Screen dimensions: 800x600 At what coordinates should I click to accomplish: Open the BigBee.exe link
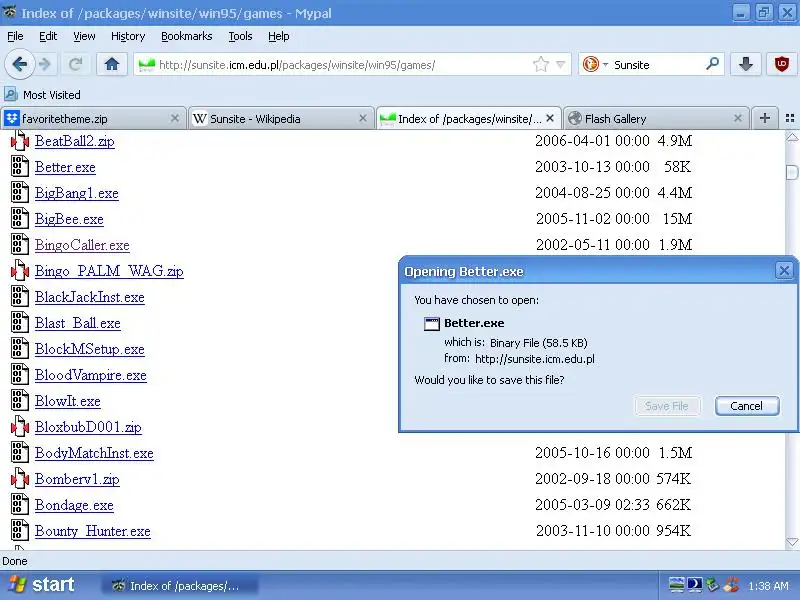tap(69, 219)
